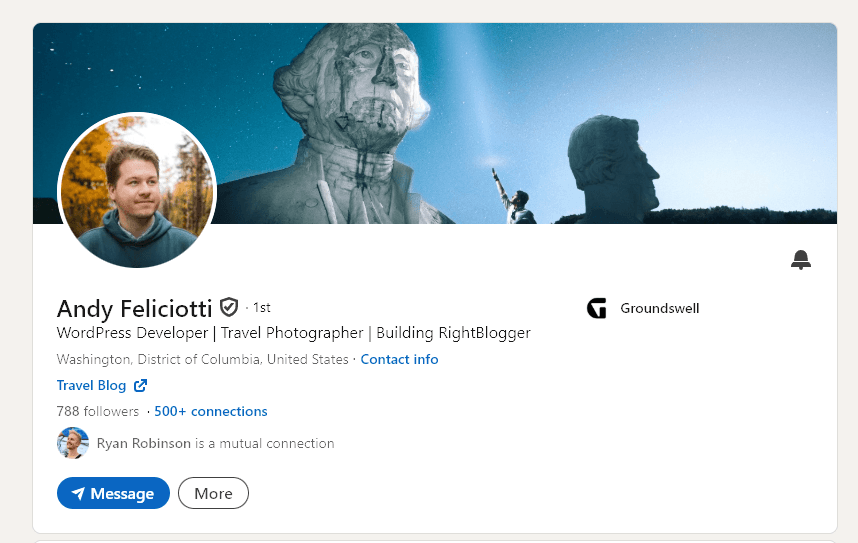The height and width of the screenshot is (543, 858).
Task: Click the Washington, District of Columbia location
Action: point(202,359)
